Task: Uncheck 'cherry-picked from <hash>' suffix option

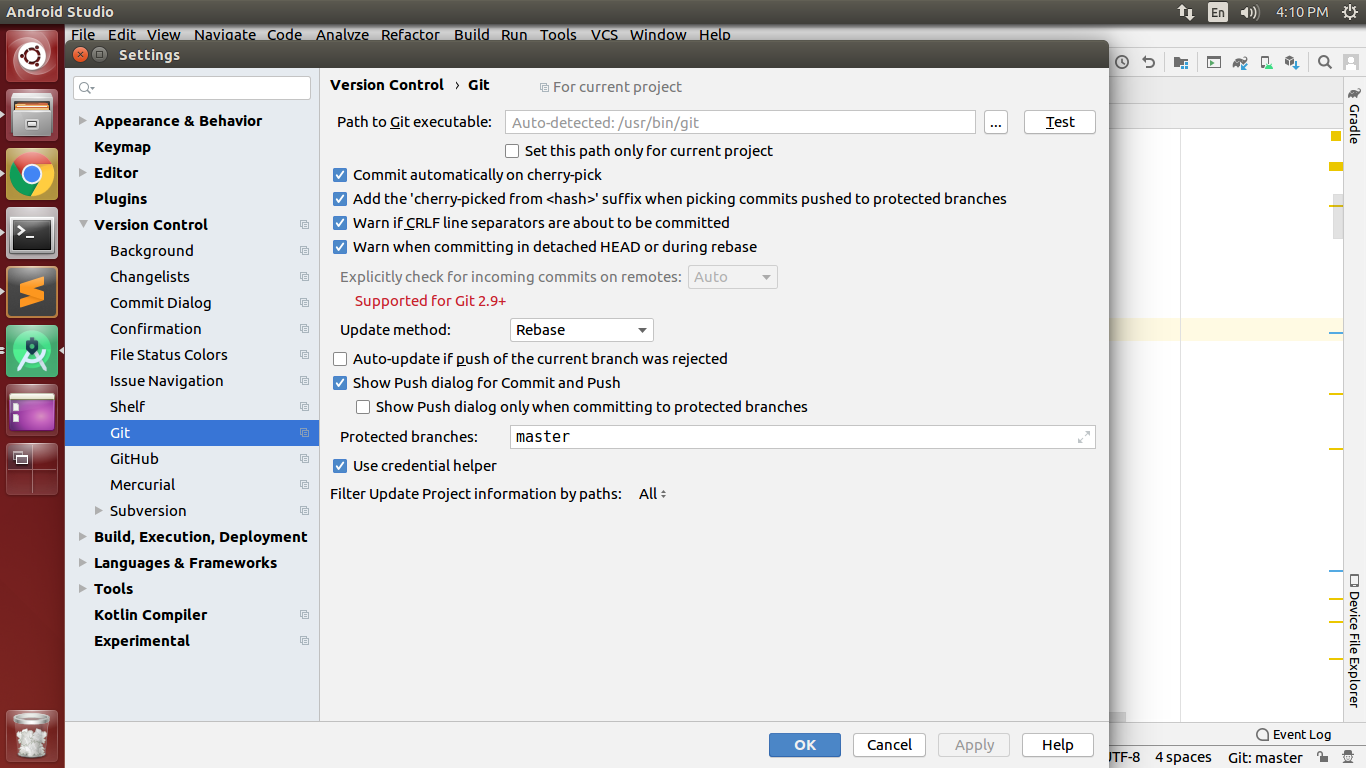Action: pyautogui.click(x=340, y=199)
